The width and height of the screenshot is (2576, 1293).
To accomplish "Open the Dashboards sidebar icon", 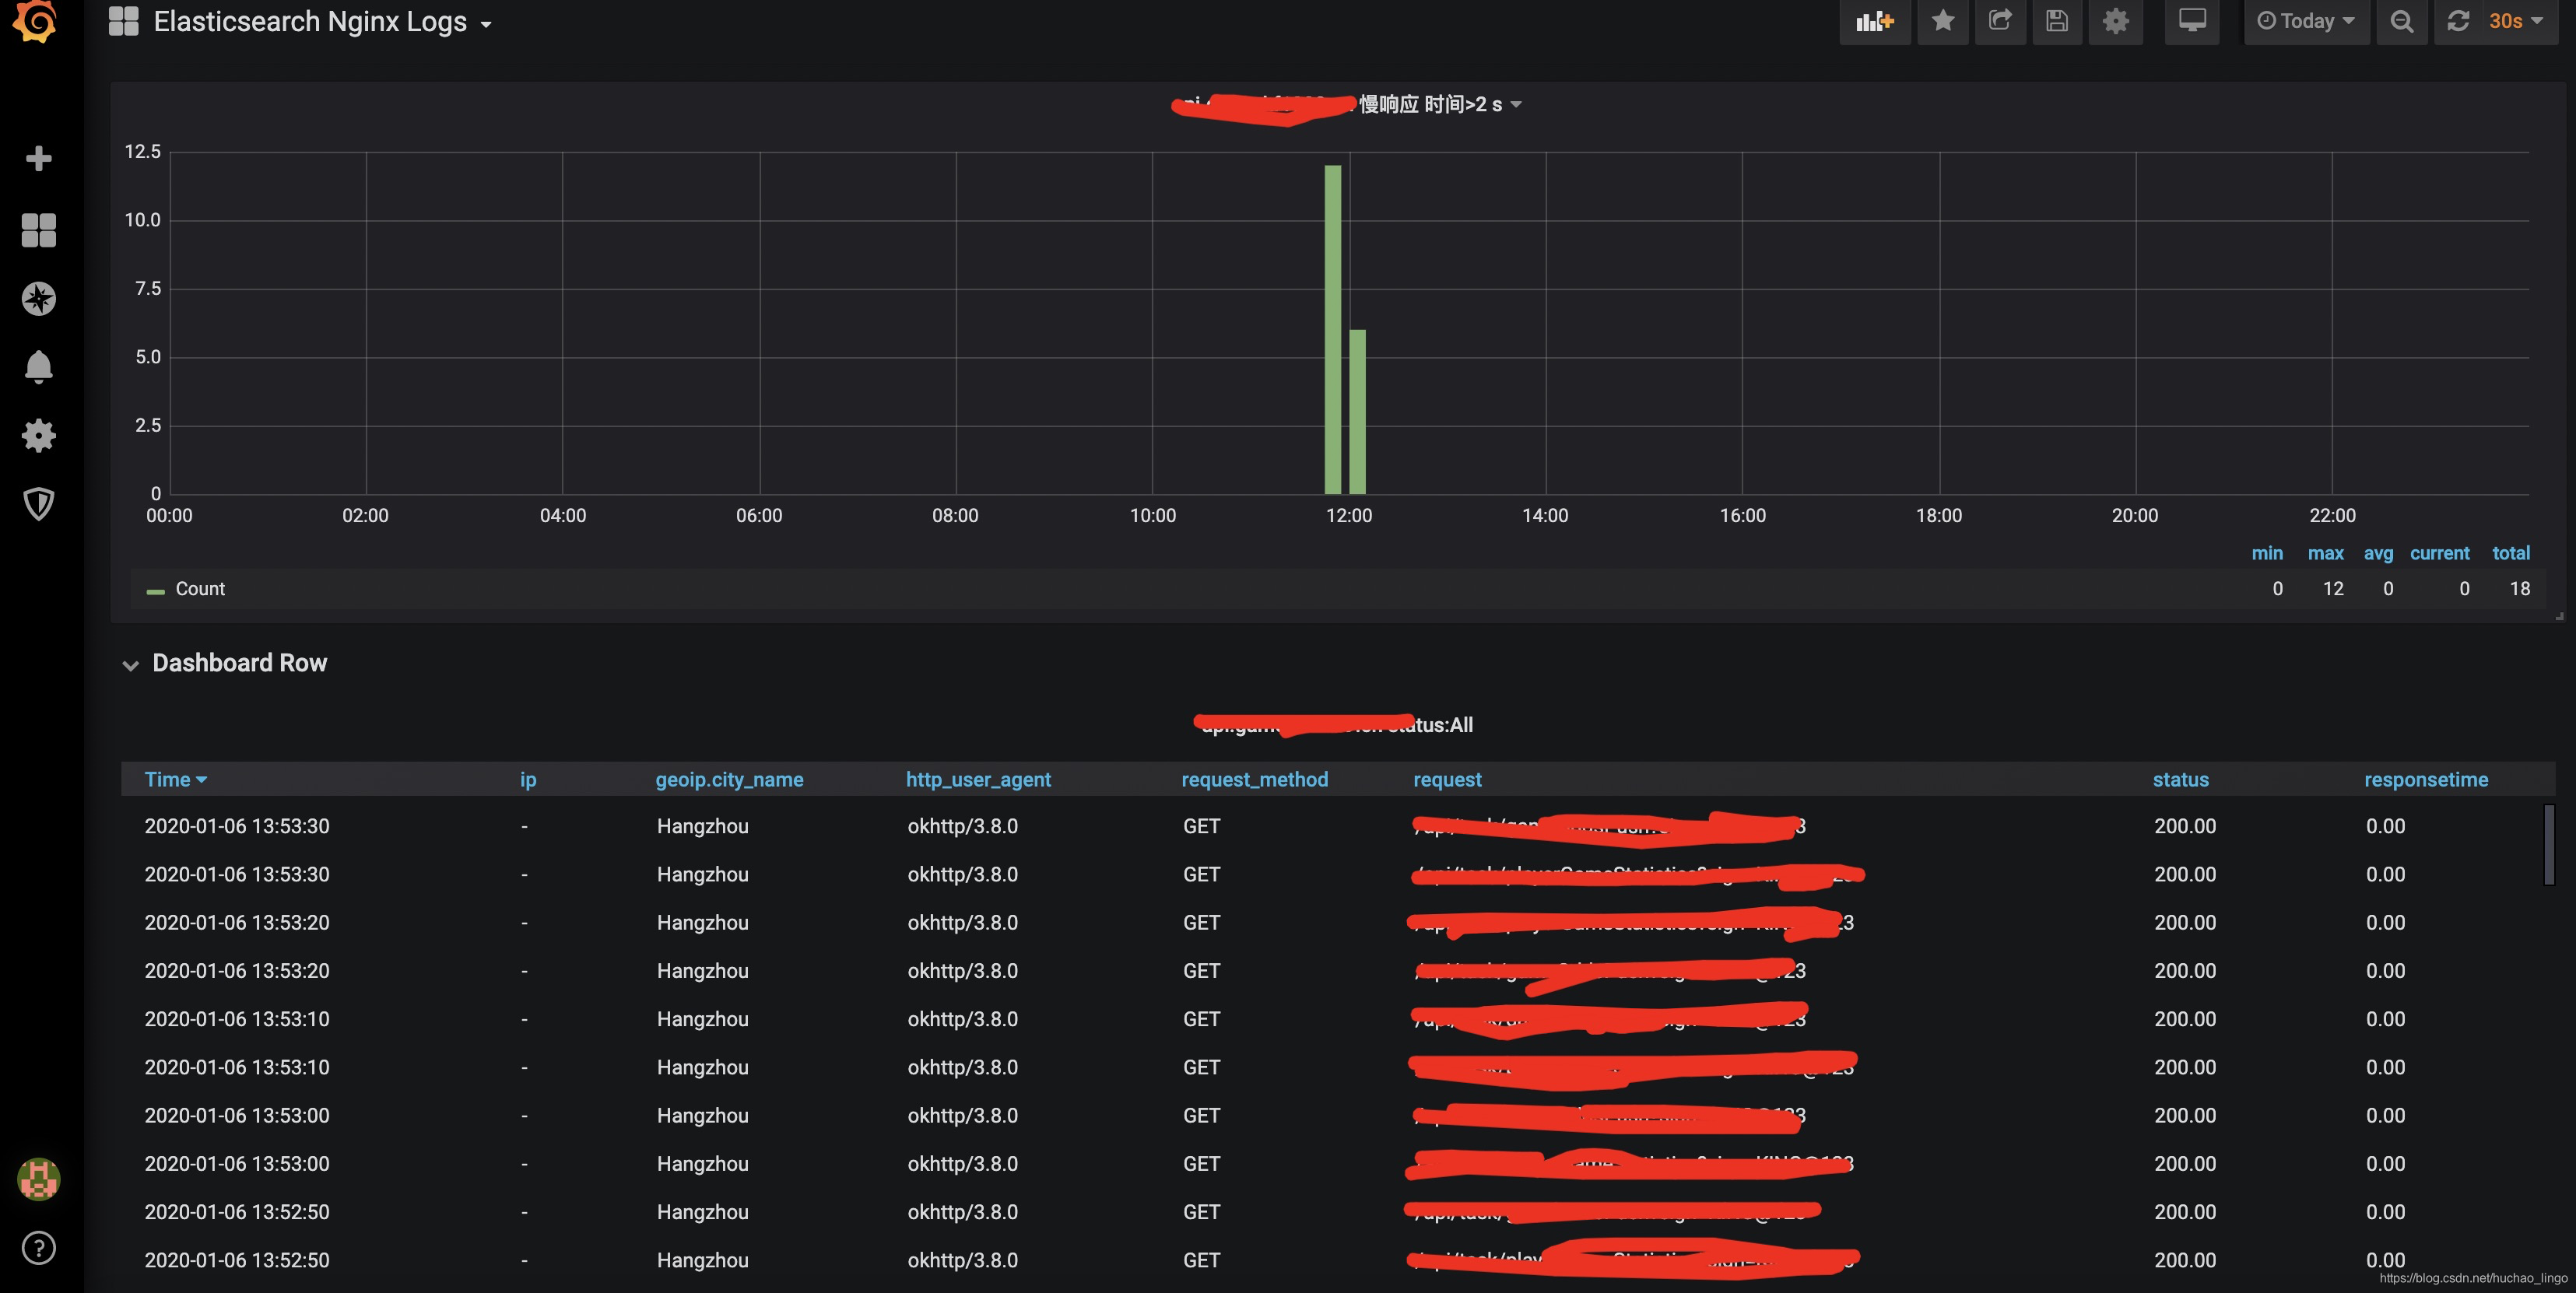I will [39, 230].
